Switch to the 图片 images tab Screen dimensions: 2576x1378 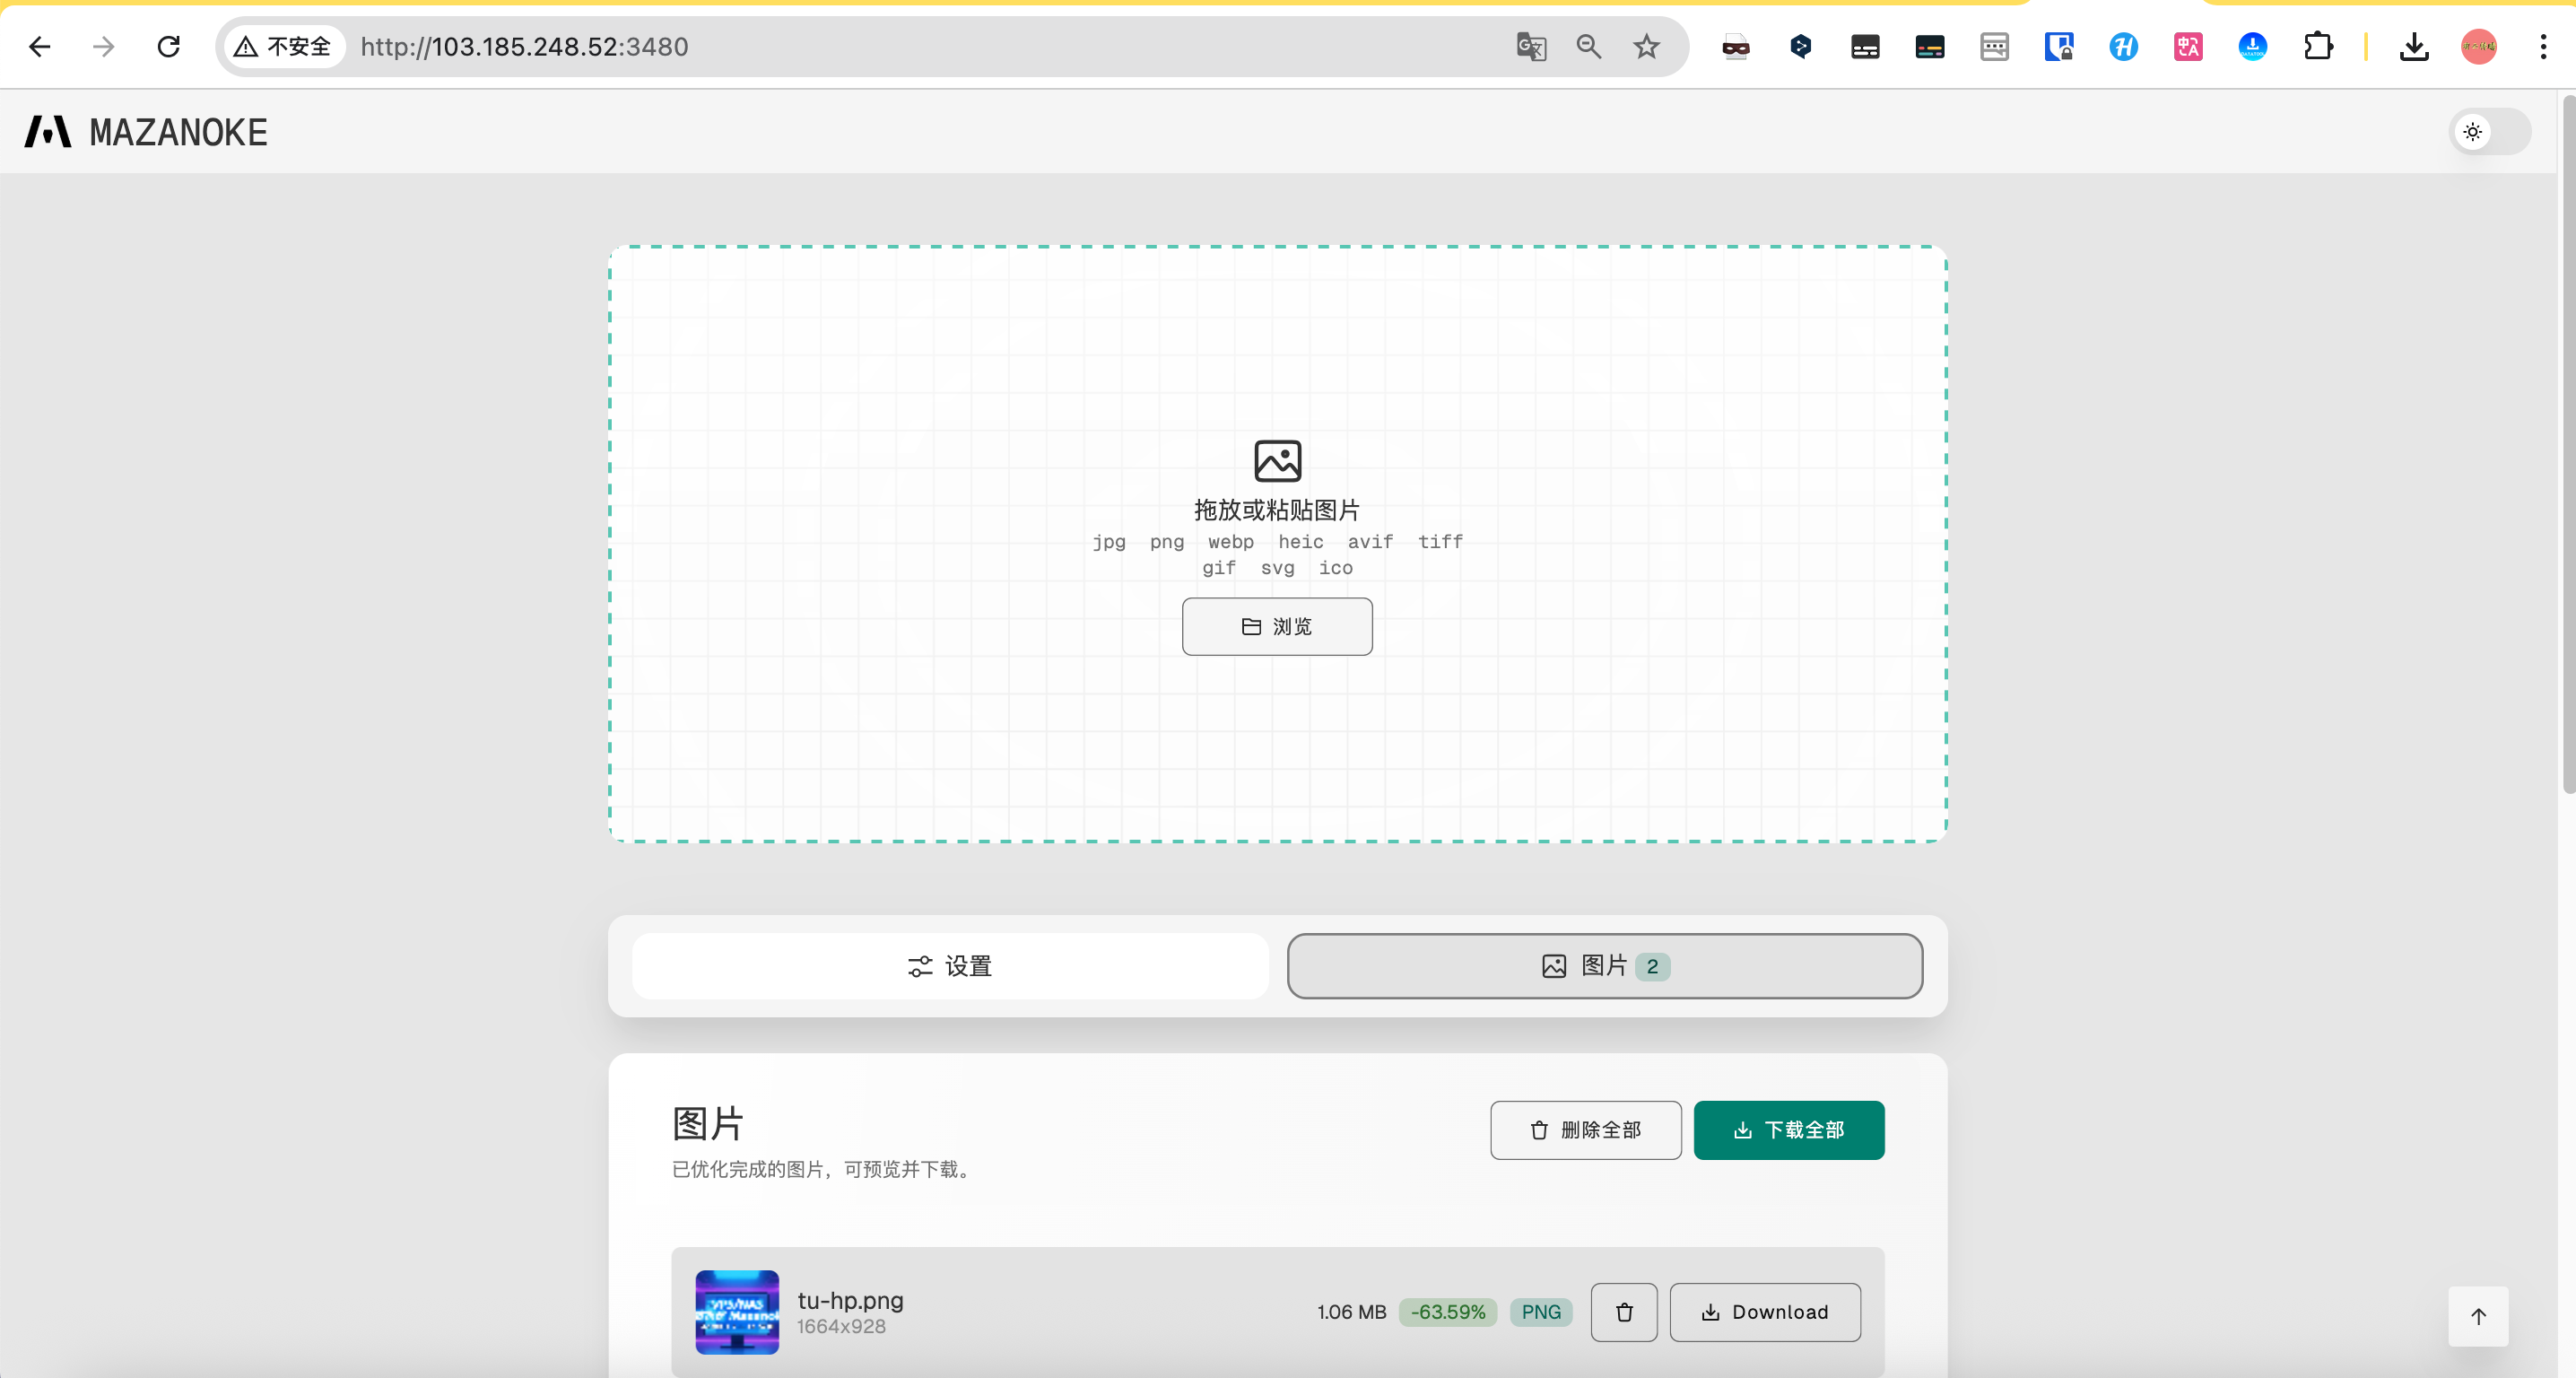pos(1604,966)
